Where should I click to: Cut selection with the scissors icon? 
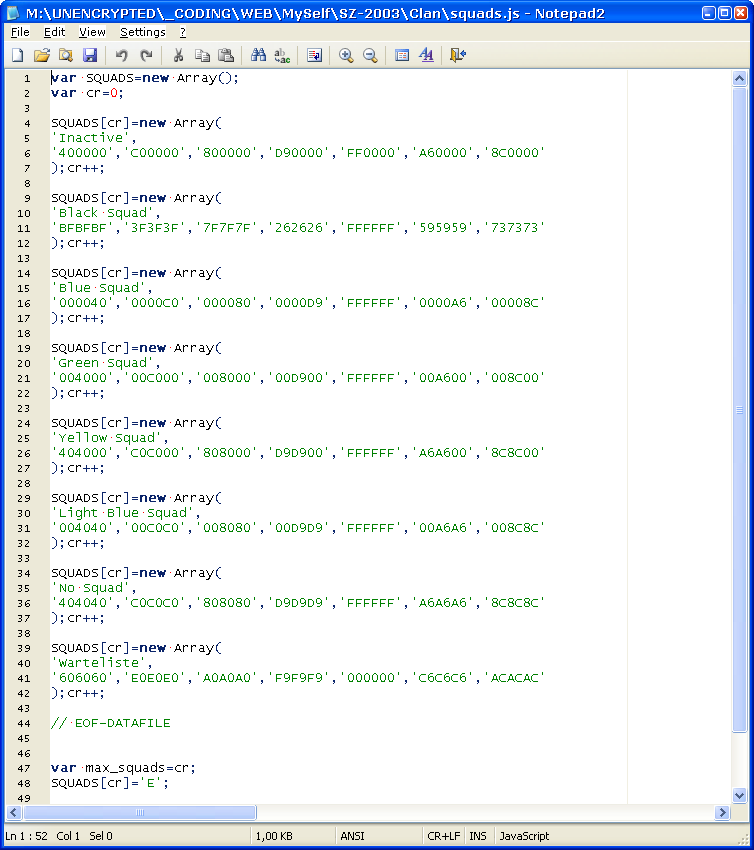coord(178,55)
